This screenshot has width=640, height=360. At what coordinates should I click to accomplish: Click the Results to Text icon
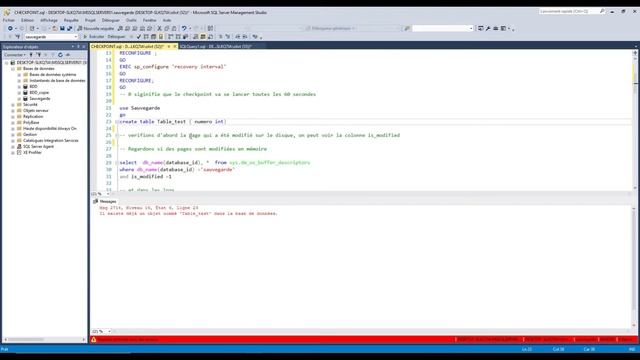point(196,37)
